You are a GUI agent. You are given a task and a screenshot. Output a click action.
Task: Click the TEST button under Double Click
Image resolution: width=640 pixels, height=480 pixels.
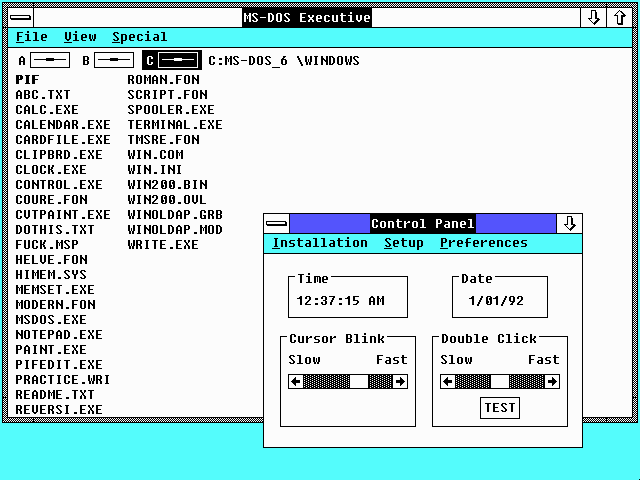coord(500,408)
